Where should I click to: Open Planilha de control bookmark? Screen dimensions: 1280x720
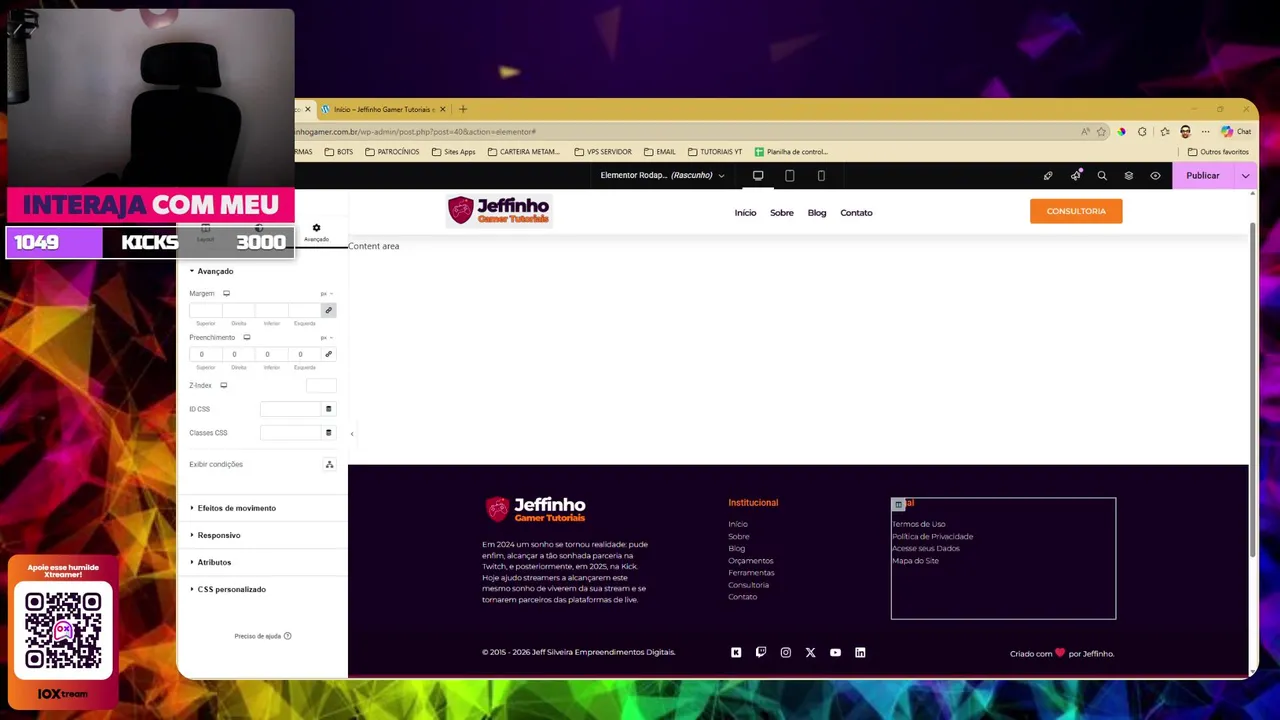tap(791, 152)
